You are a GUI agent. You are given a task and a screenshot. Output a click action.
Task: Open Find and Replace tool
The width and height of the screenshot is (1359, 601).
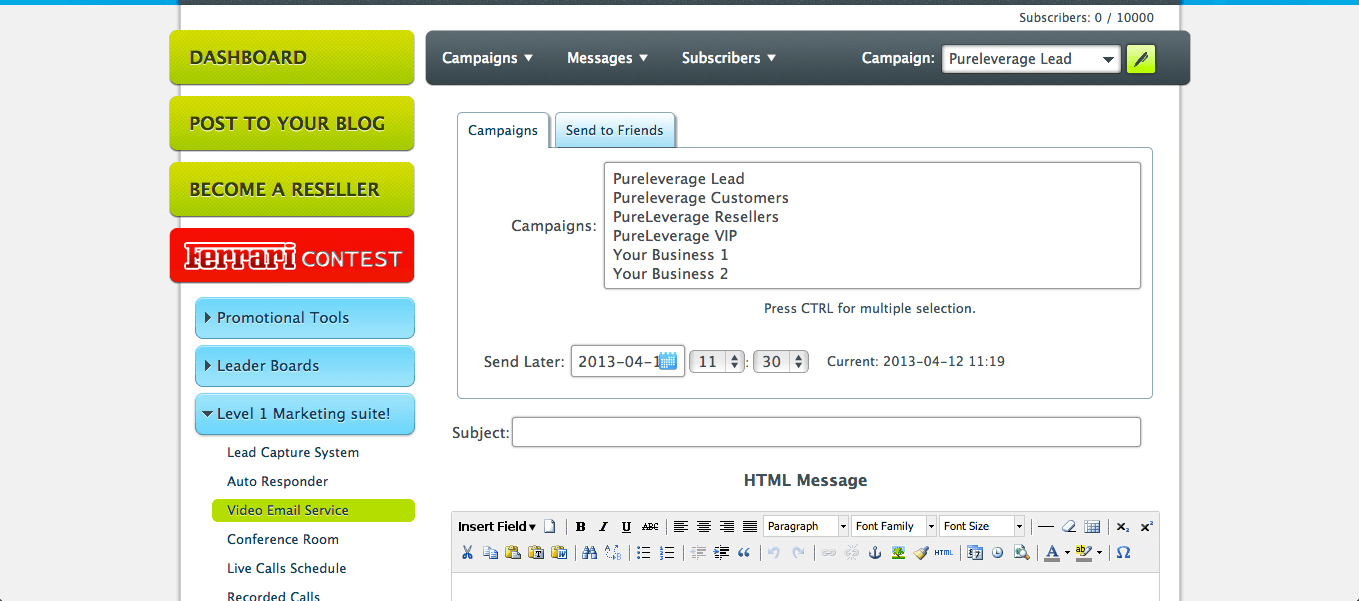(x=613, y=552)
